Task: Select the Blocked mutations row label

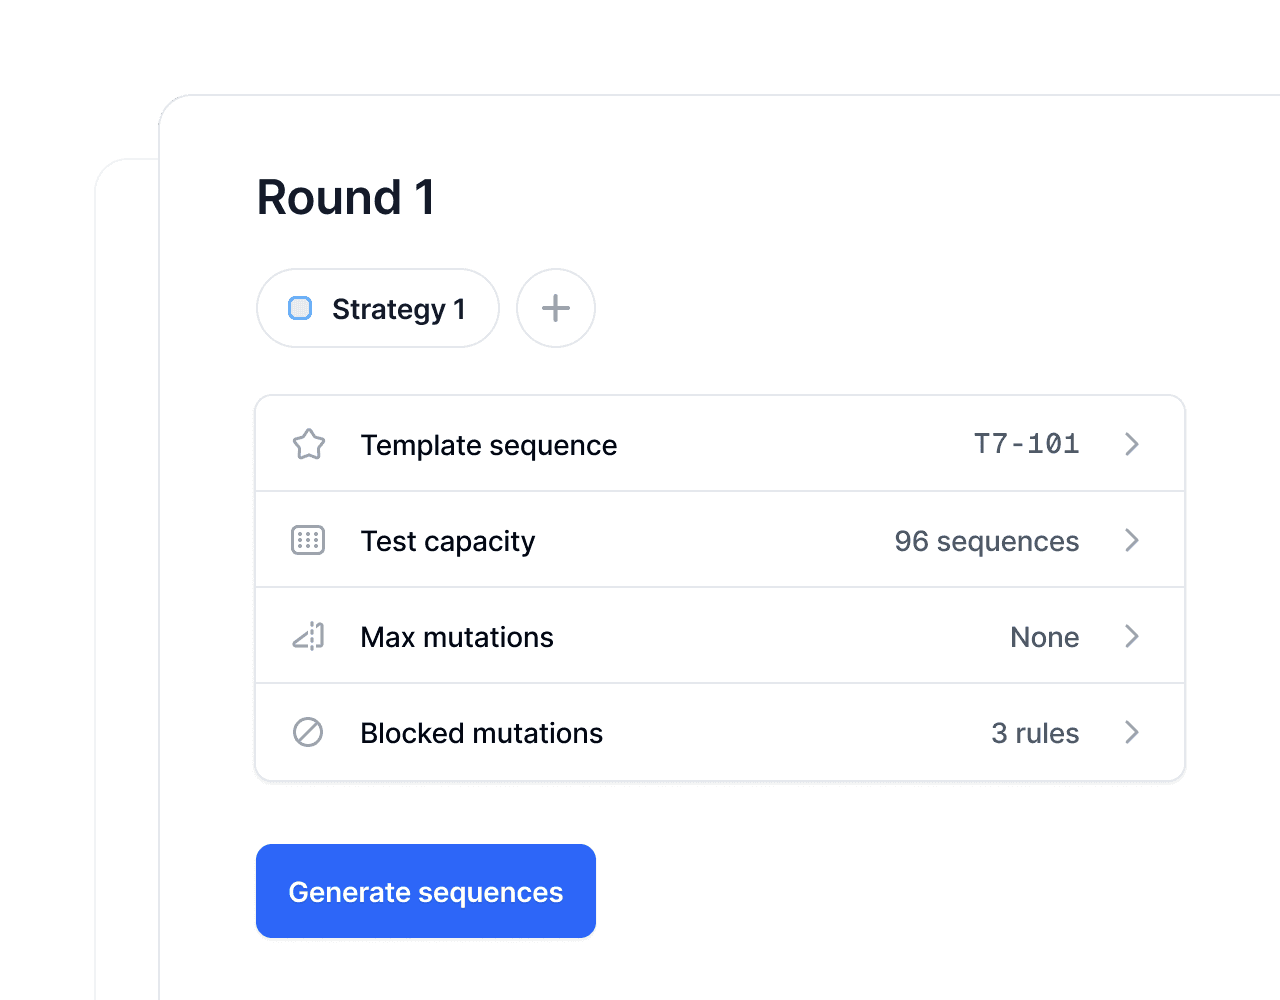Action: (x=482, y=733)
